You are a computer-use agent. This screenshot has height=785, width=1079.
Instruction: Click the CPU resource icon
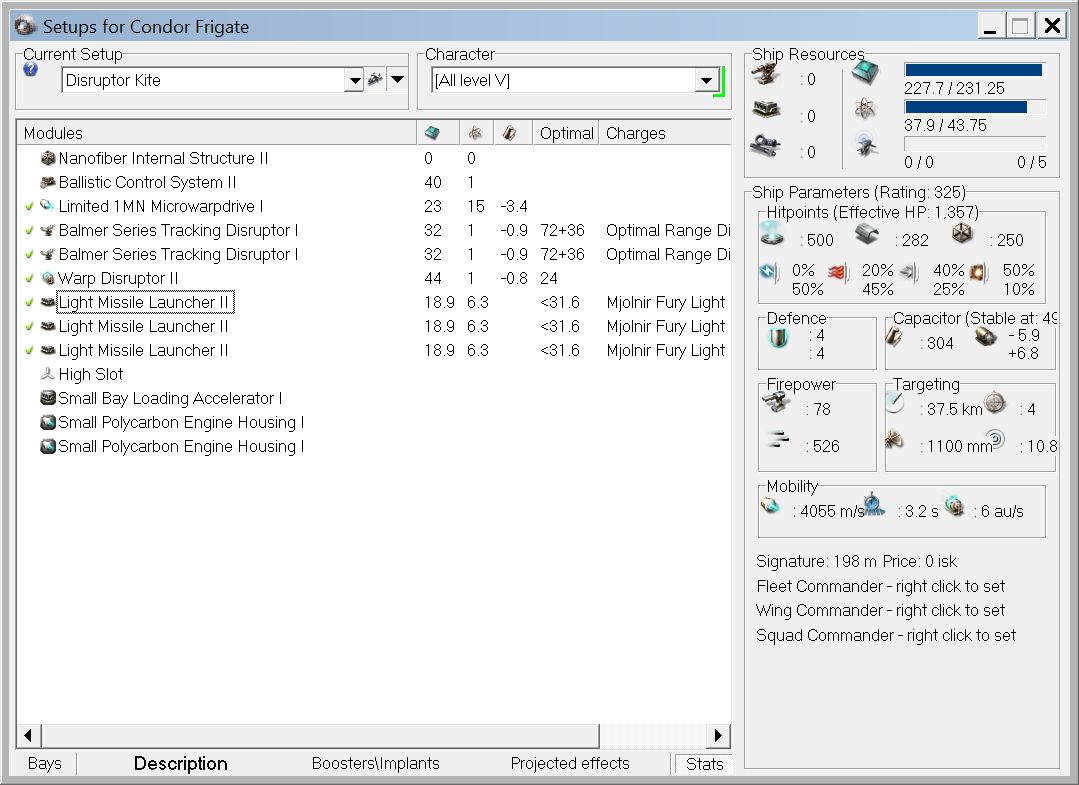pyautogui.click(x=865, y=72)
